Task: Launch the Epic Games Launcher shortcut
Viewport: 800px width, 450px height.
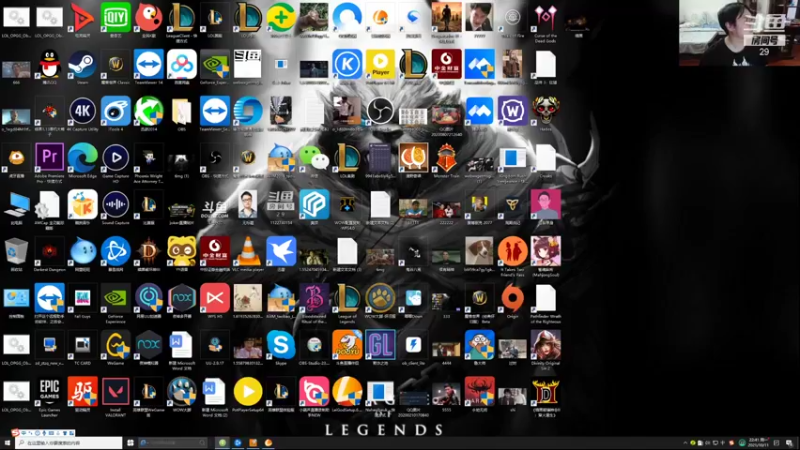Action: pyautogui.click(x=49, y=392)
